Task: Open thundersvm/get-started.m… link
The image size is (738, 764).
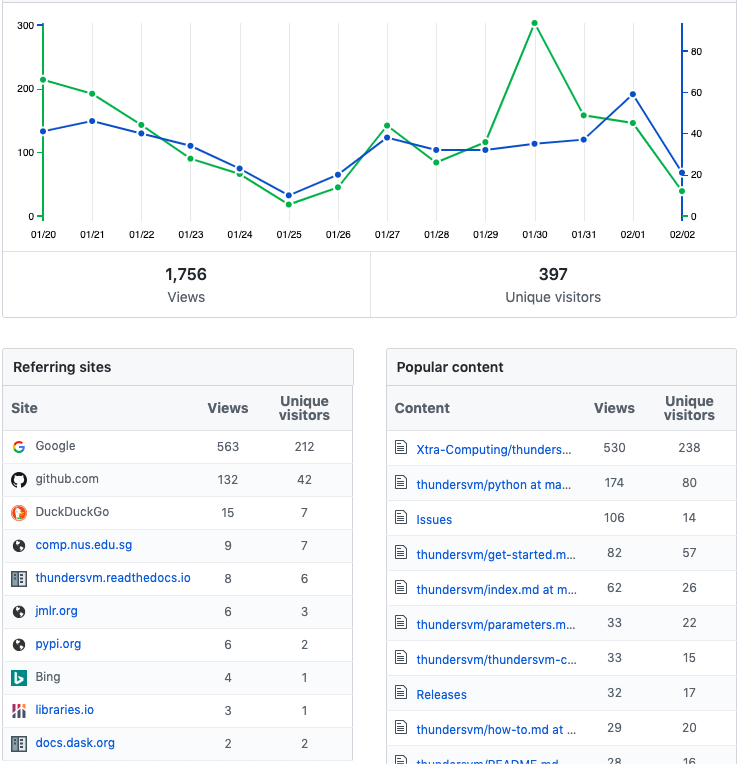Action: click(496, 555)
